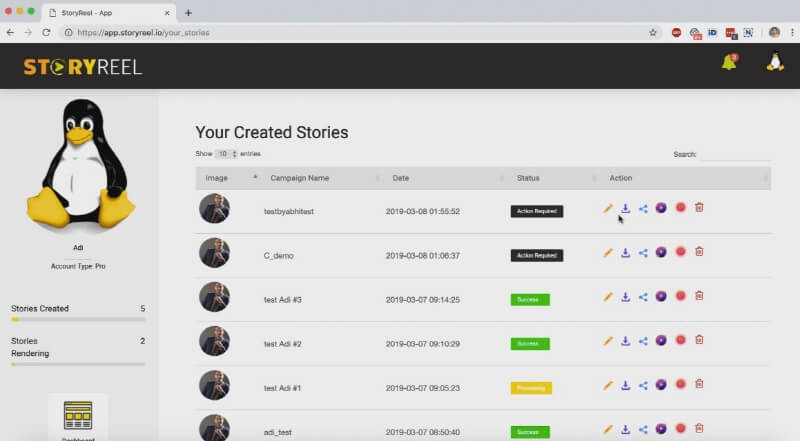Click the Action Required badge for testbyabhitest
This screenshot has height=441, width=800.
[537, 211]
